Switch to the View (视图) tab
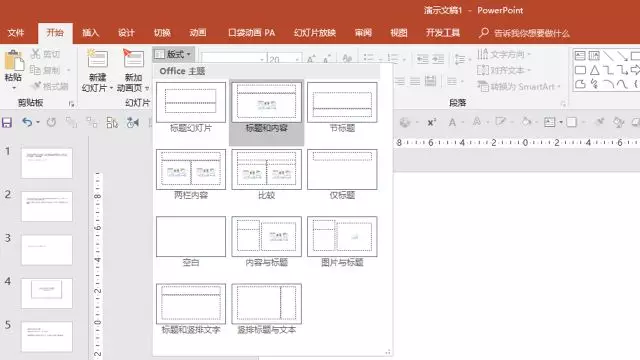This screenshot has width=640, height=360. (399, 33)
